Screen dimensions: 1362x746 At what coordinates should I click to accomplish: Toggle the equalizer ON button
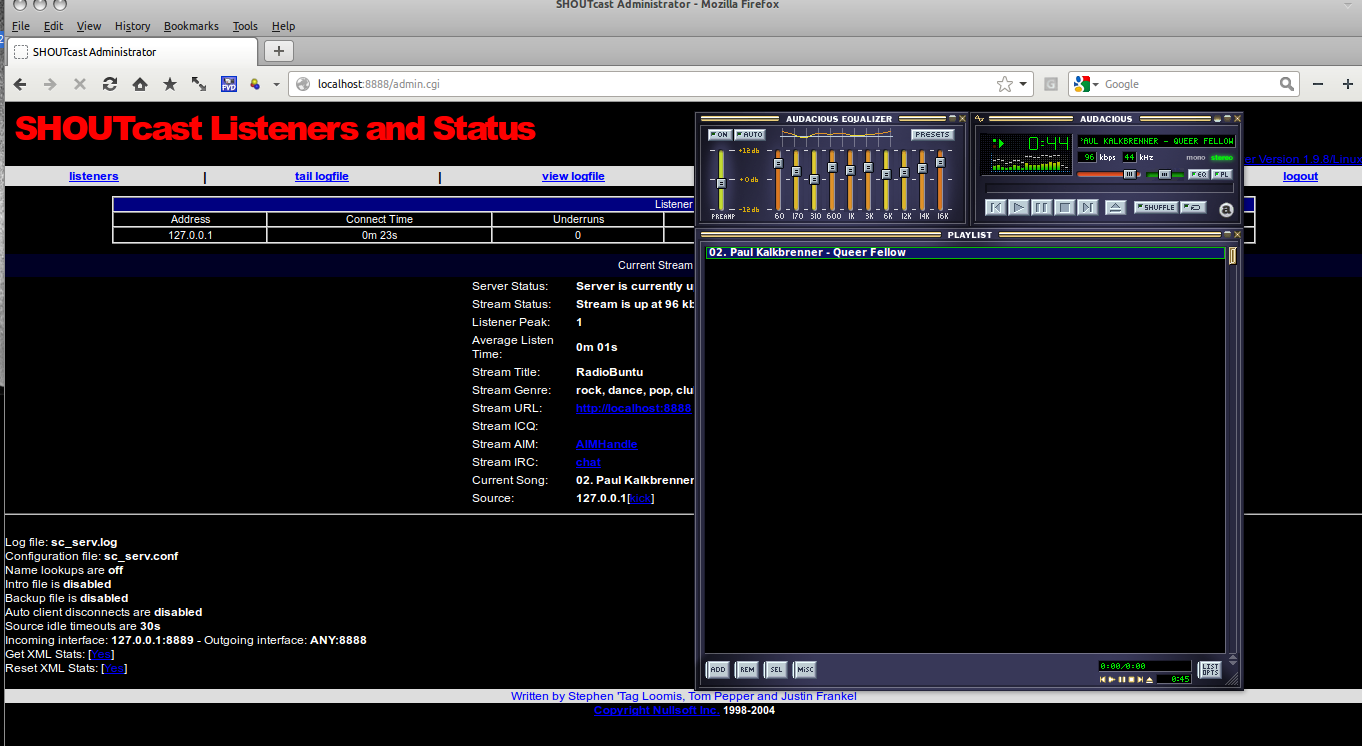tap(719, 135)
